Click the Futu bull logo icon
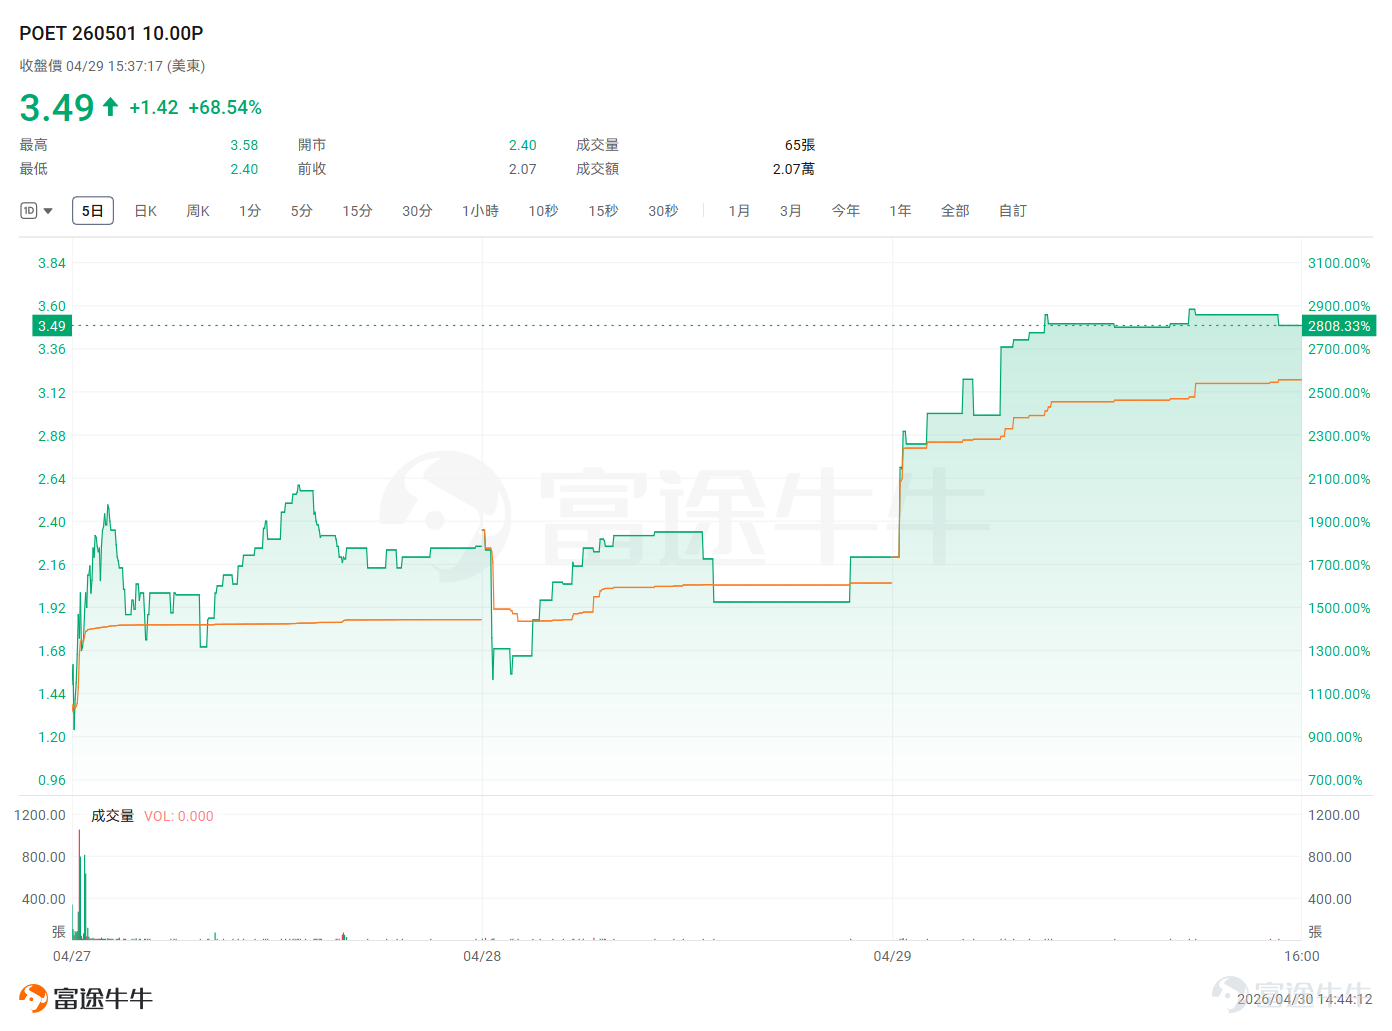1392x1031 pixels. click(x=33, y=998)
